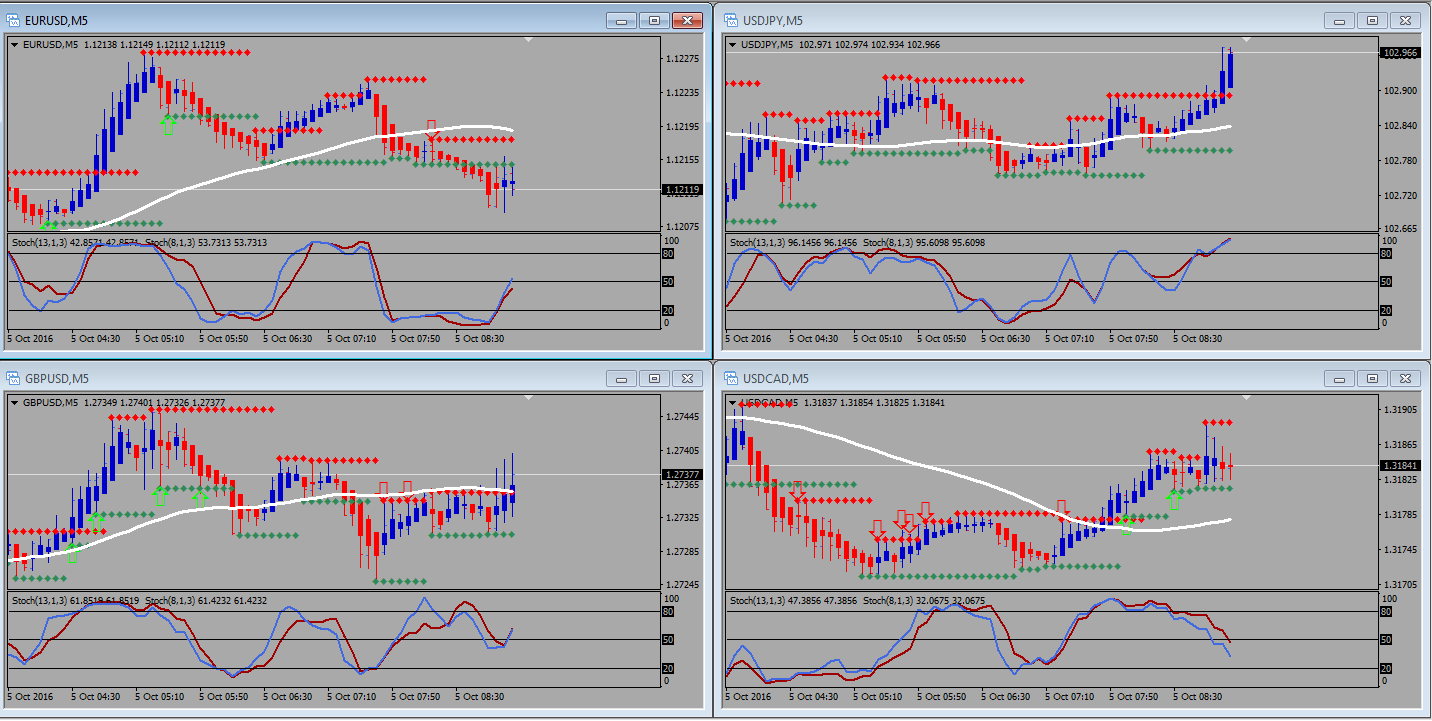Screen dimensions: 1432x721
Task: Maximize the EURUSD,M5 chart window
Action: pos(655,20)
